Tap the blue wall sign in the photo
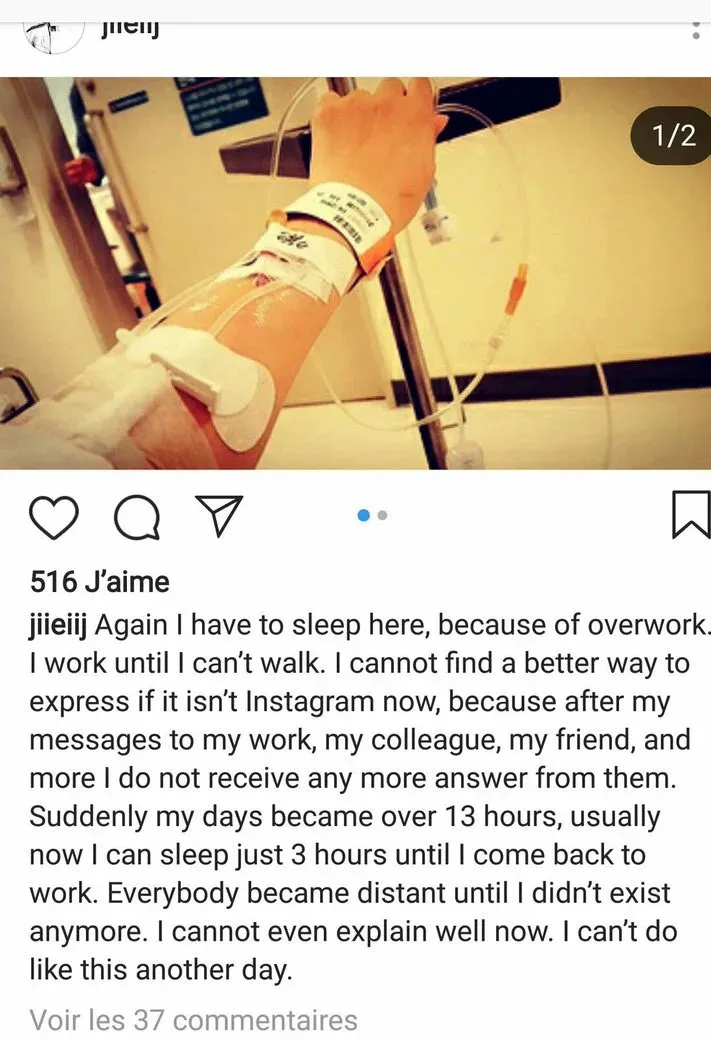 click(222, 105)
